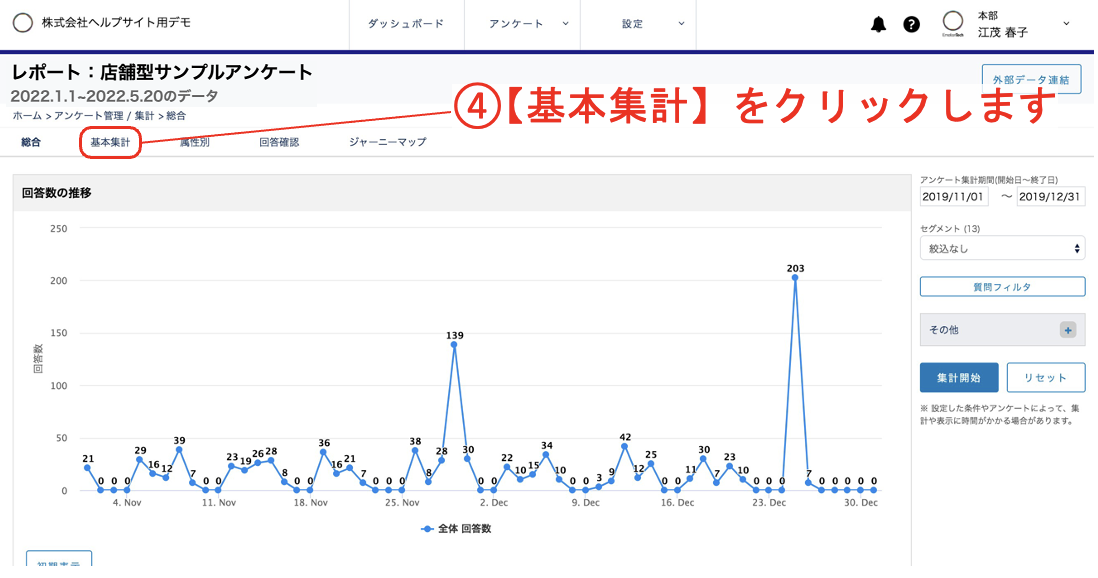Click the リセット button

pos(1046,378)
